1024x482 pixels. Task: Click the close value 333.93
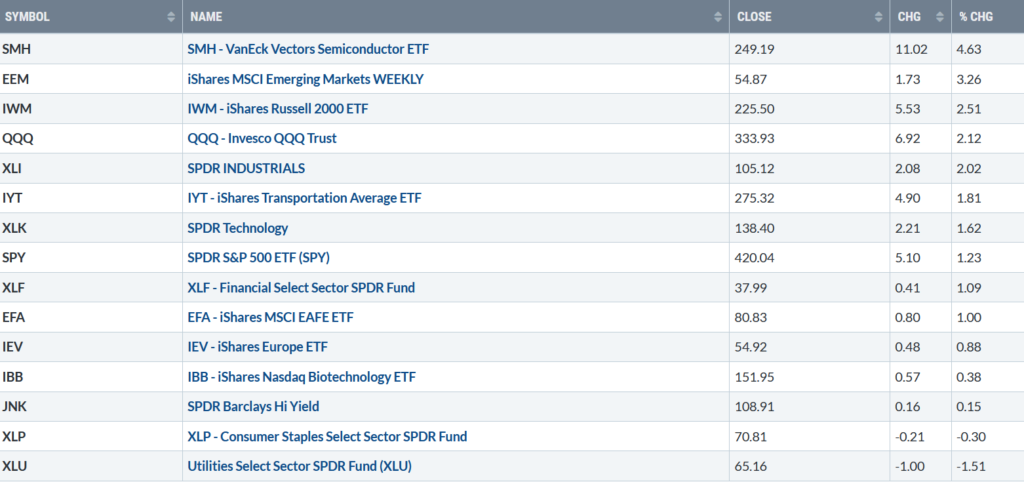point(756,138)
